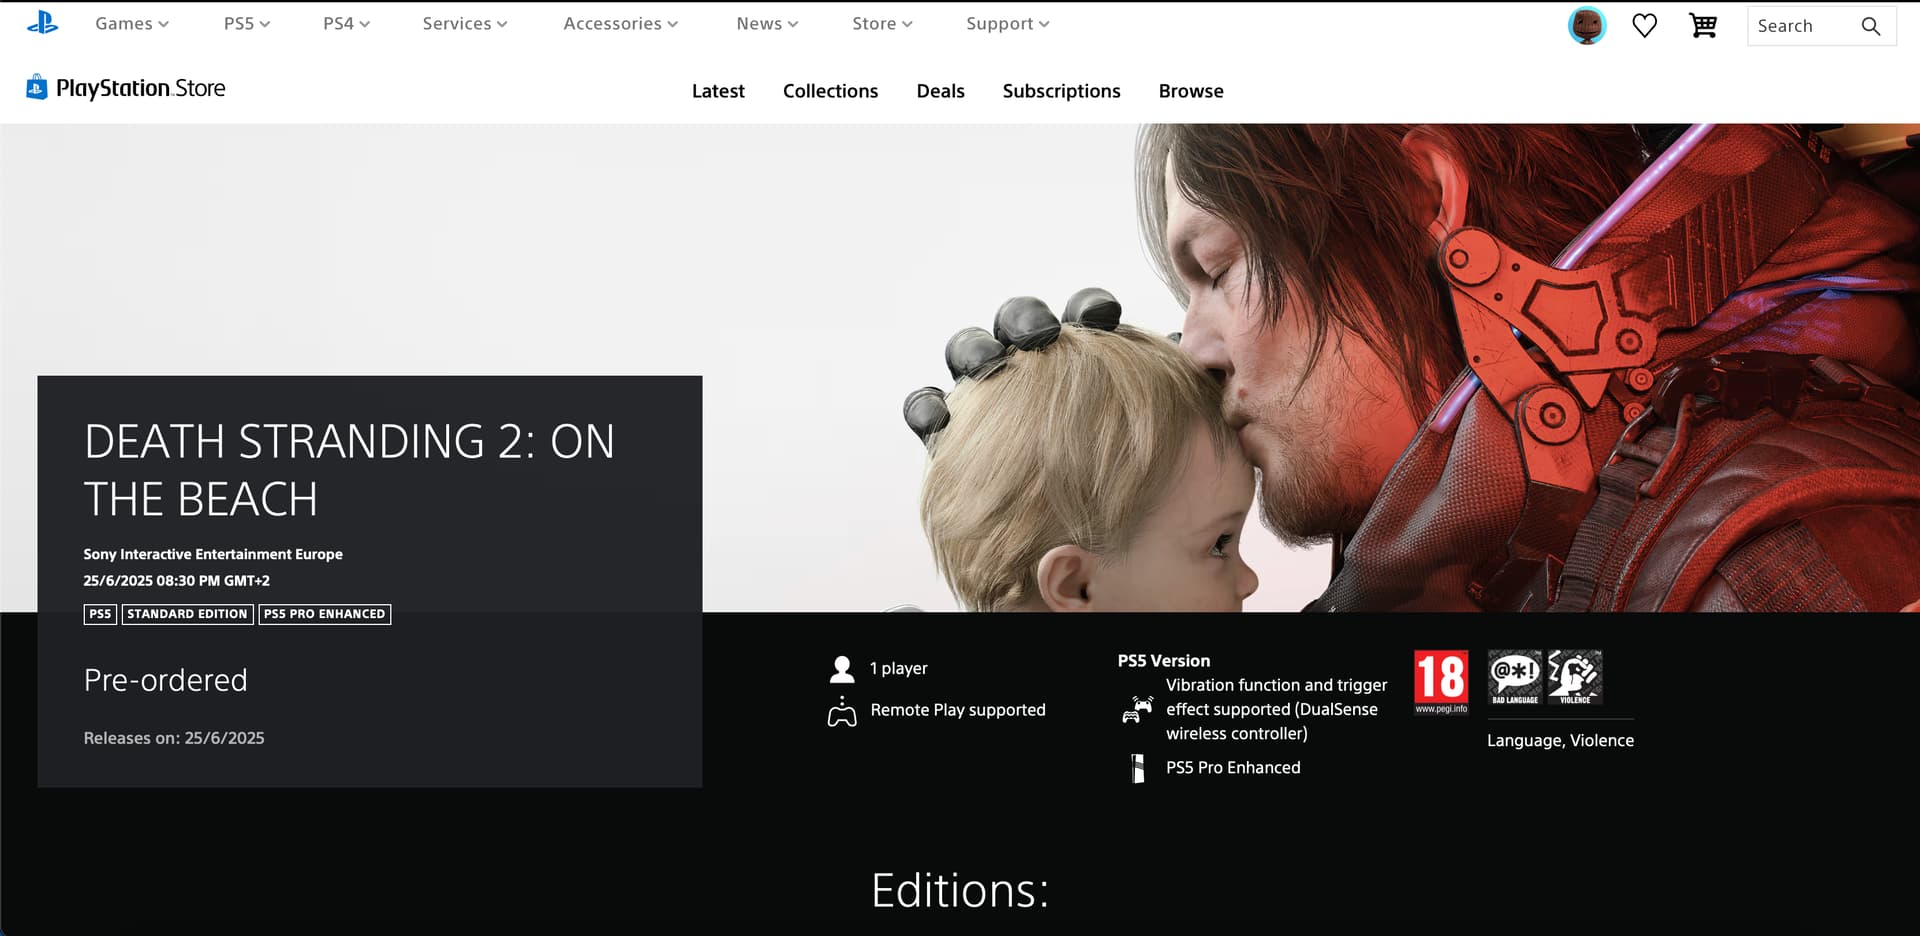Click Sony Interactive Entertainment Europe publisher name
Screen dimensions: 1920x936
click(x=213, y=554)
